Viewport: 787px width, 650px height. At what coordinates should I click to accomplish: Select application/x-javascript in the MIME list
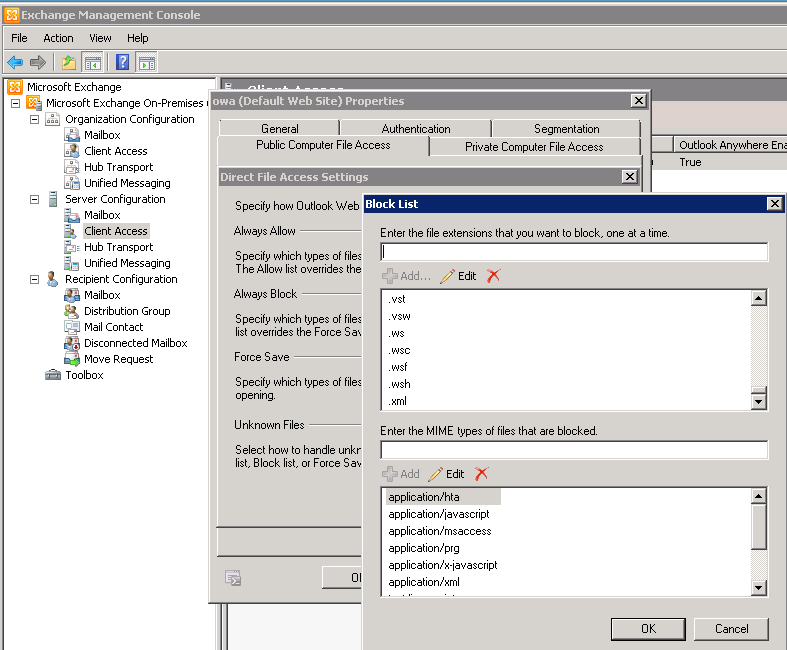coord(443,565)
